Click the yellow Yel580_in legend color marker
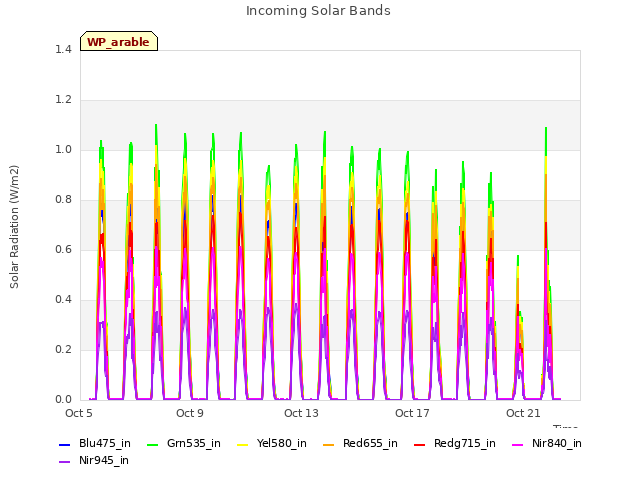Screen dimensions: 640x480 [x=242, y=444]
